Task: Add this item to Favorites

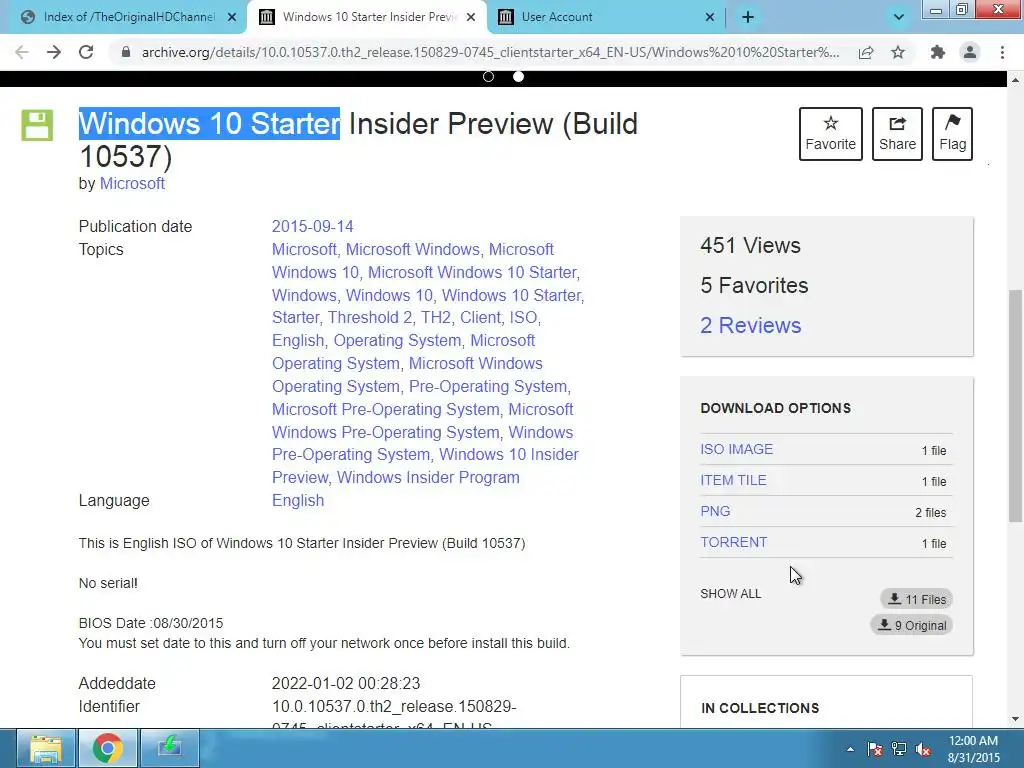Action: point(830,134)
